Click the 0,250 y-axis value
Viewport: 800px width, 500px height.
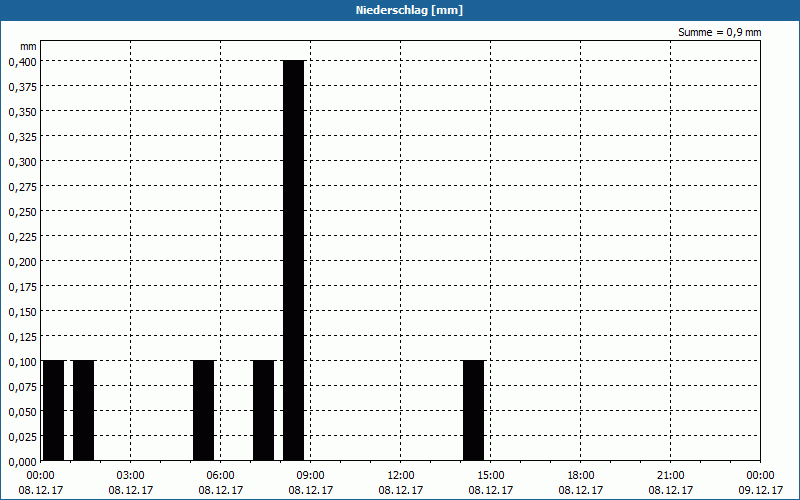22,212
